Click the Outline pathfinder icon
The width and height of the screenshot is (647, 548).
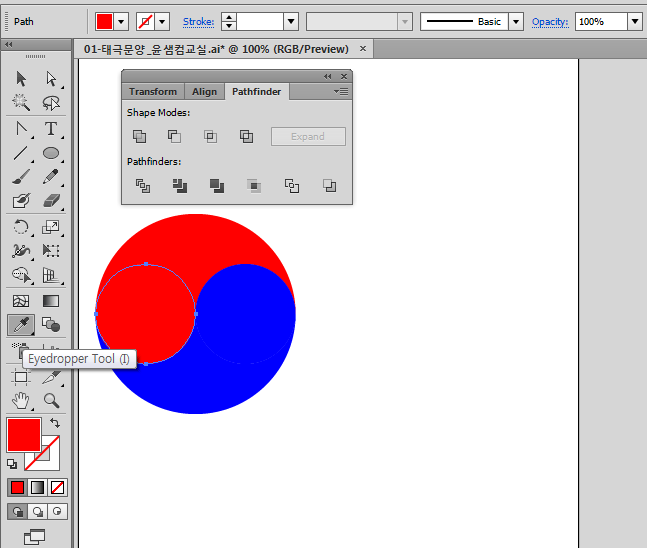click(292, 186)
